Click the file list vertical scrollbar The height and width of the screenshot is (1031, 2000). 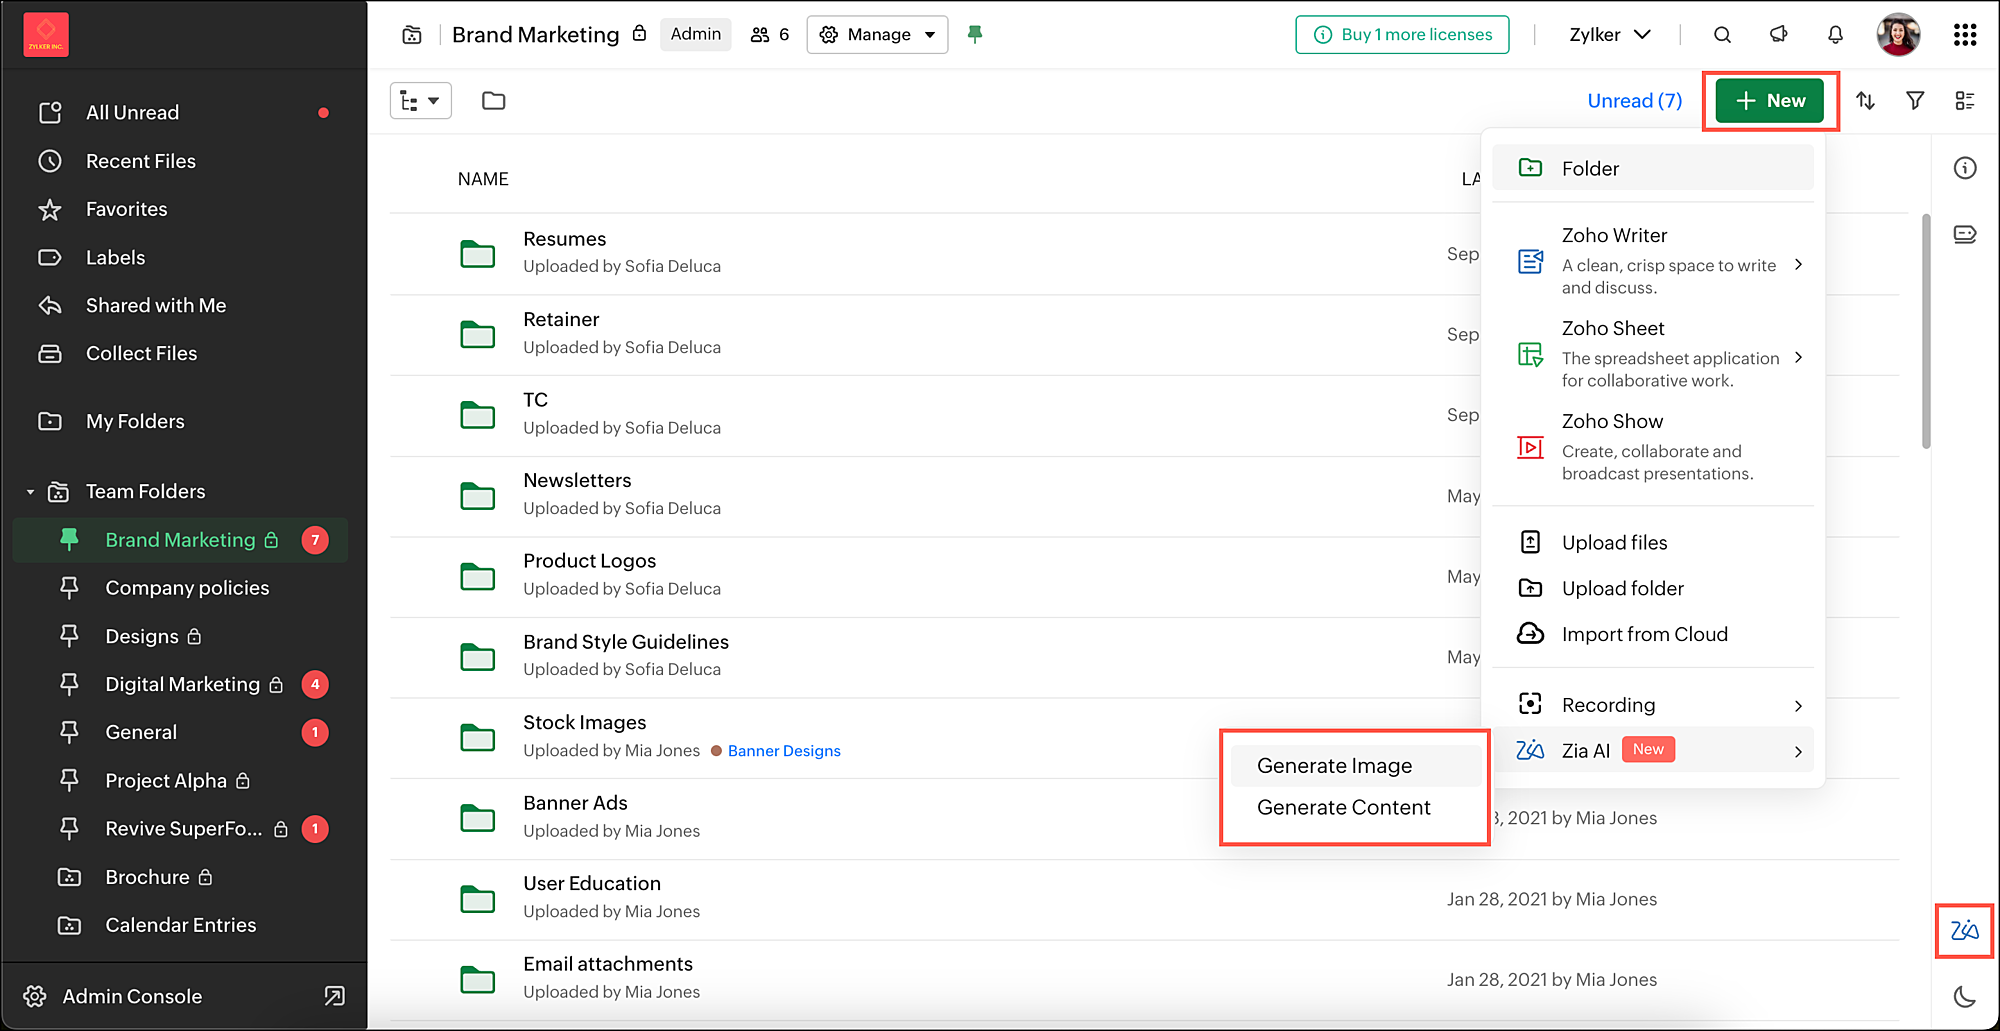1926,330
